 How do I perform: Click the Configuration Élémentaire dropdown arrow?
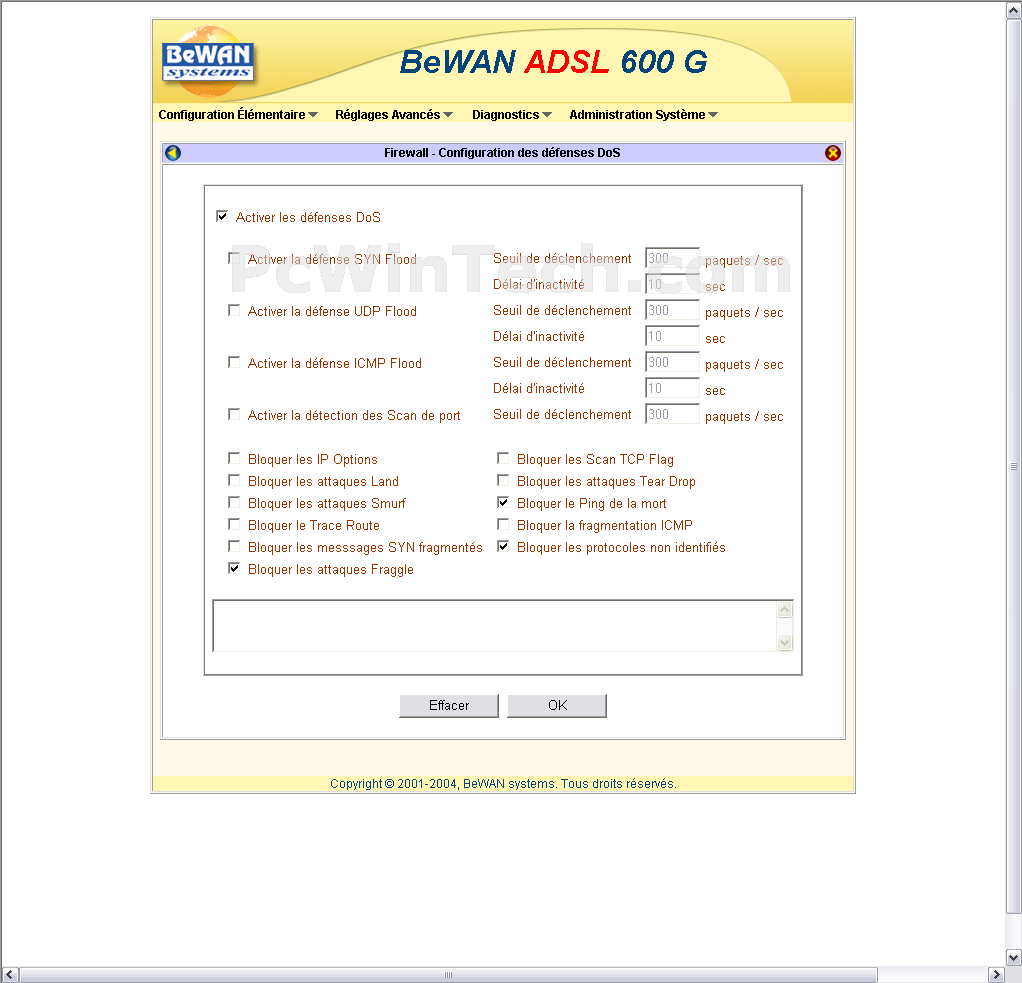(313, 115)
